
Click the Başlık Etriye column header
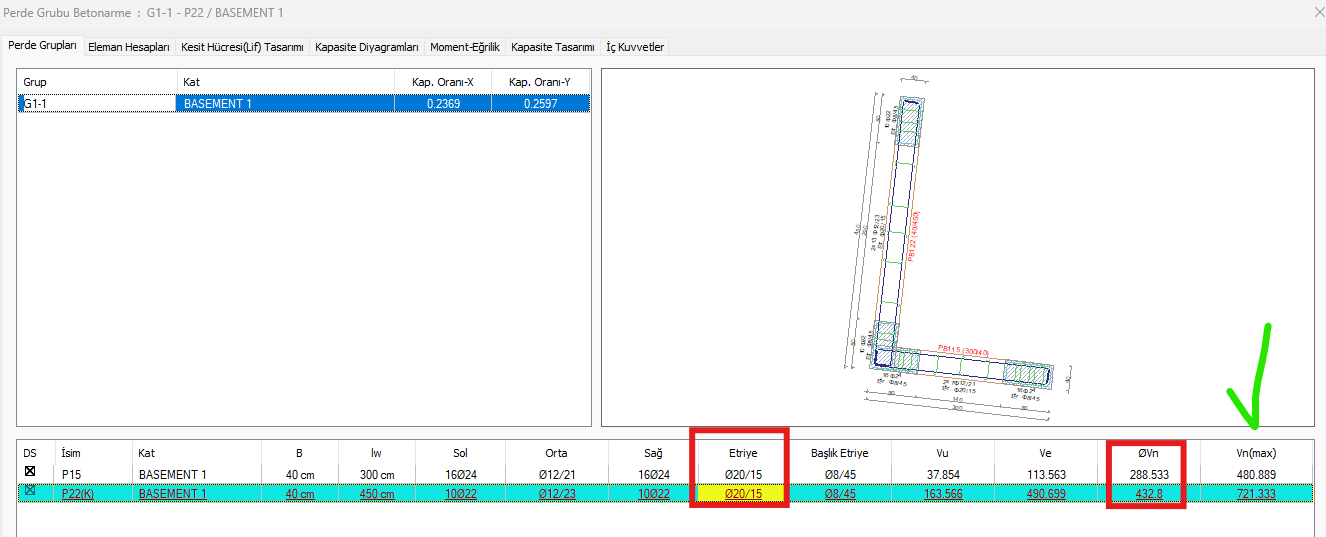(839, 453)
